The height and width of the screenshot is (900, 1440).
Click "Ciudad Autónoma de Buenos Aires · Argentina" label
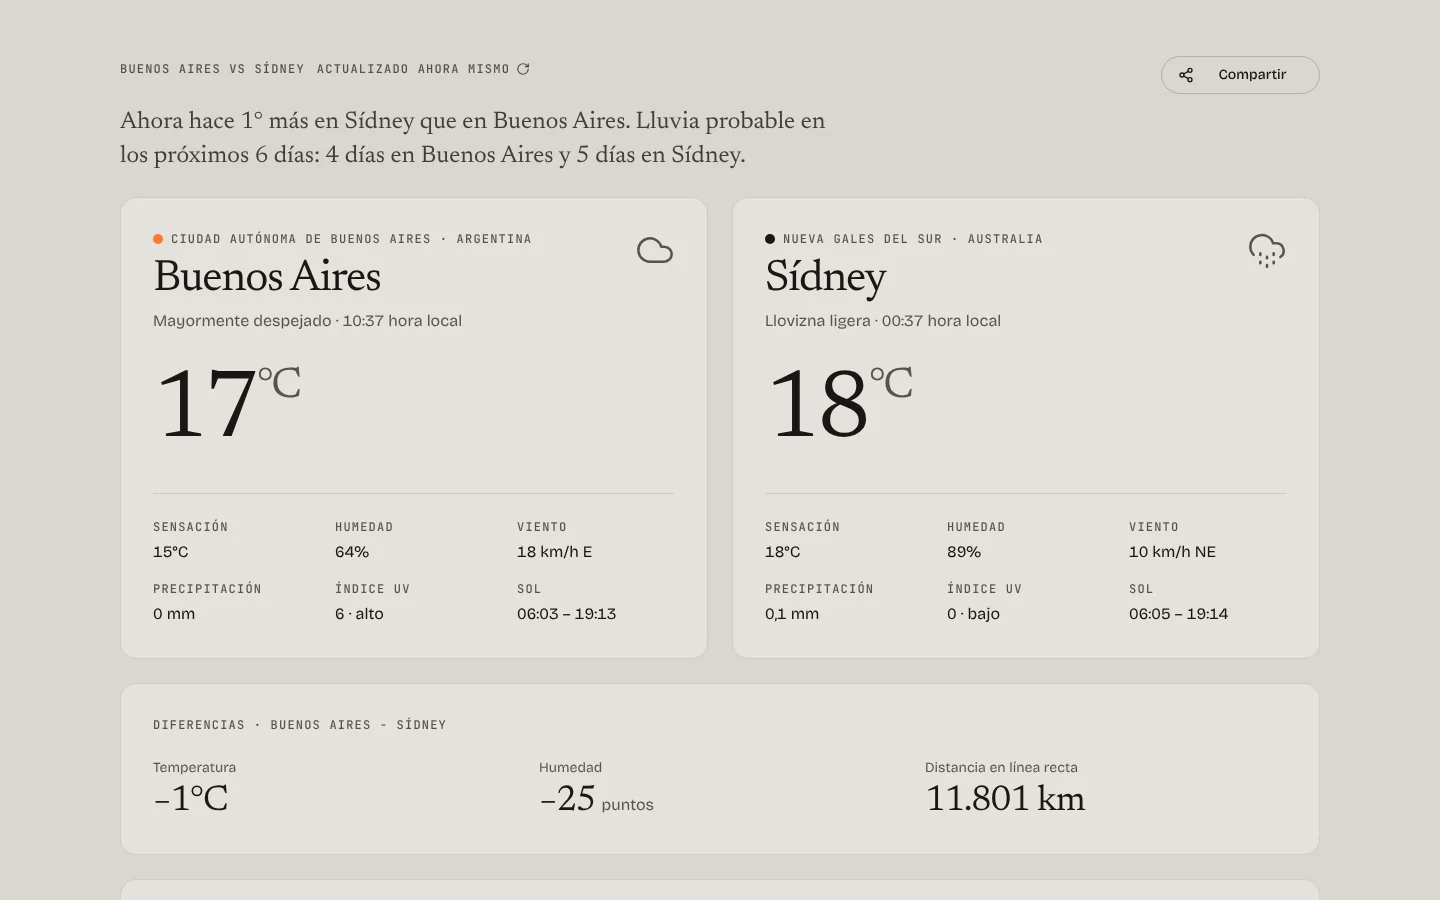(351, 239)
